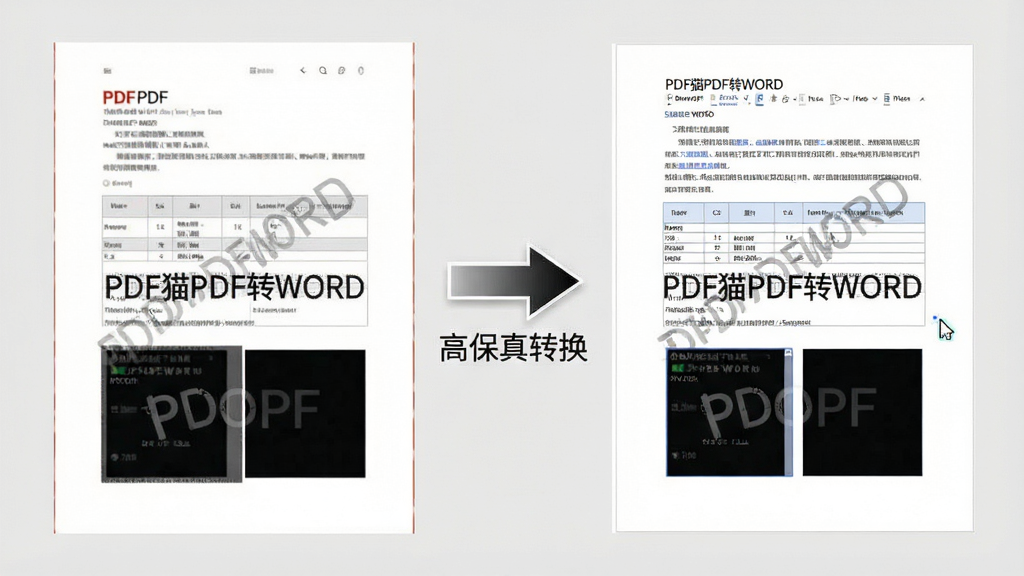Select the radio circle above the PDF table
This screenshot has width=1024, height=576.
tap(106, 183)
